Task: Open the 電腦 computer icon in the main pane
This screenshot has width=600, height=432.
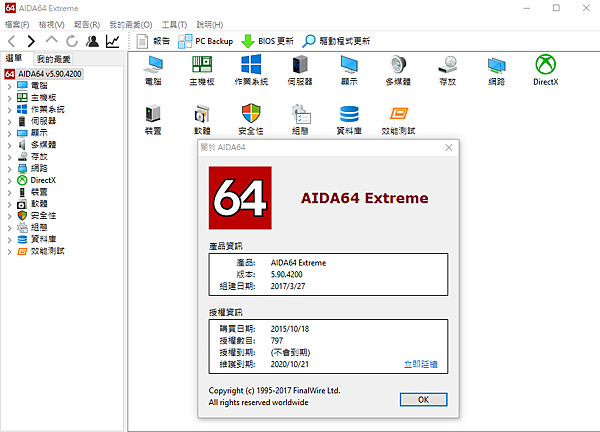Action: [x=153, y=70]
